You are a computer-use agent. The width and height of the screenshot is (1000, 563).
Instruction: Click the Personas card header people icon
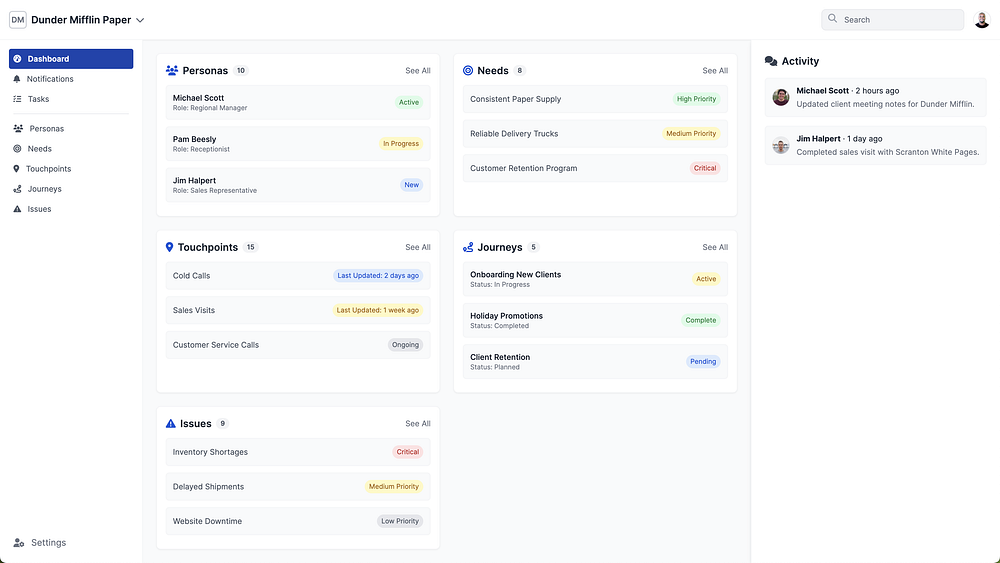coord(172,70)
